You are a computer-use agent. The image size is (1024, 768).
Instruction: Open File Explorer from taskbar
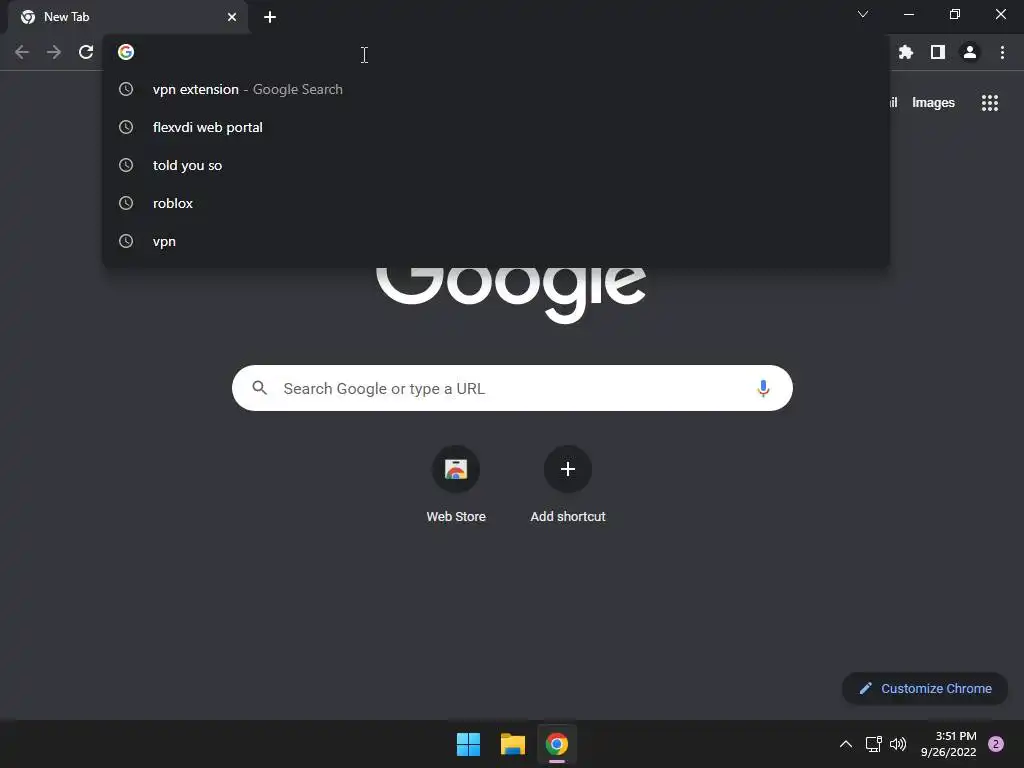tap(513, 744)
